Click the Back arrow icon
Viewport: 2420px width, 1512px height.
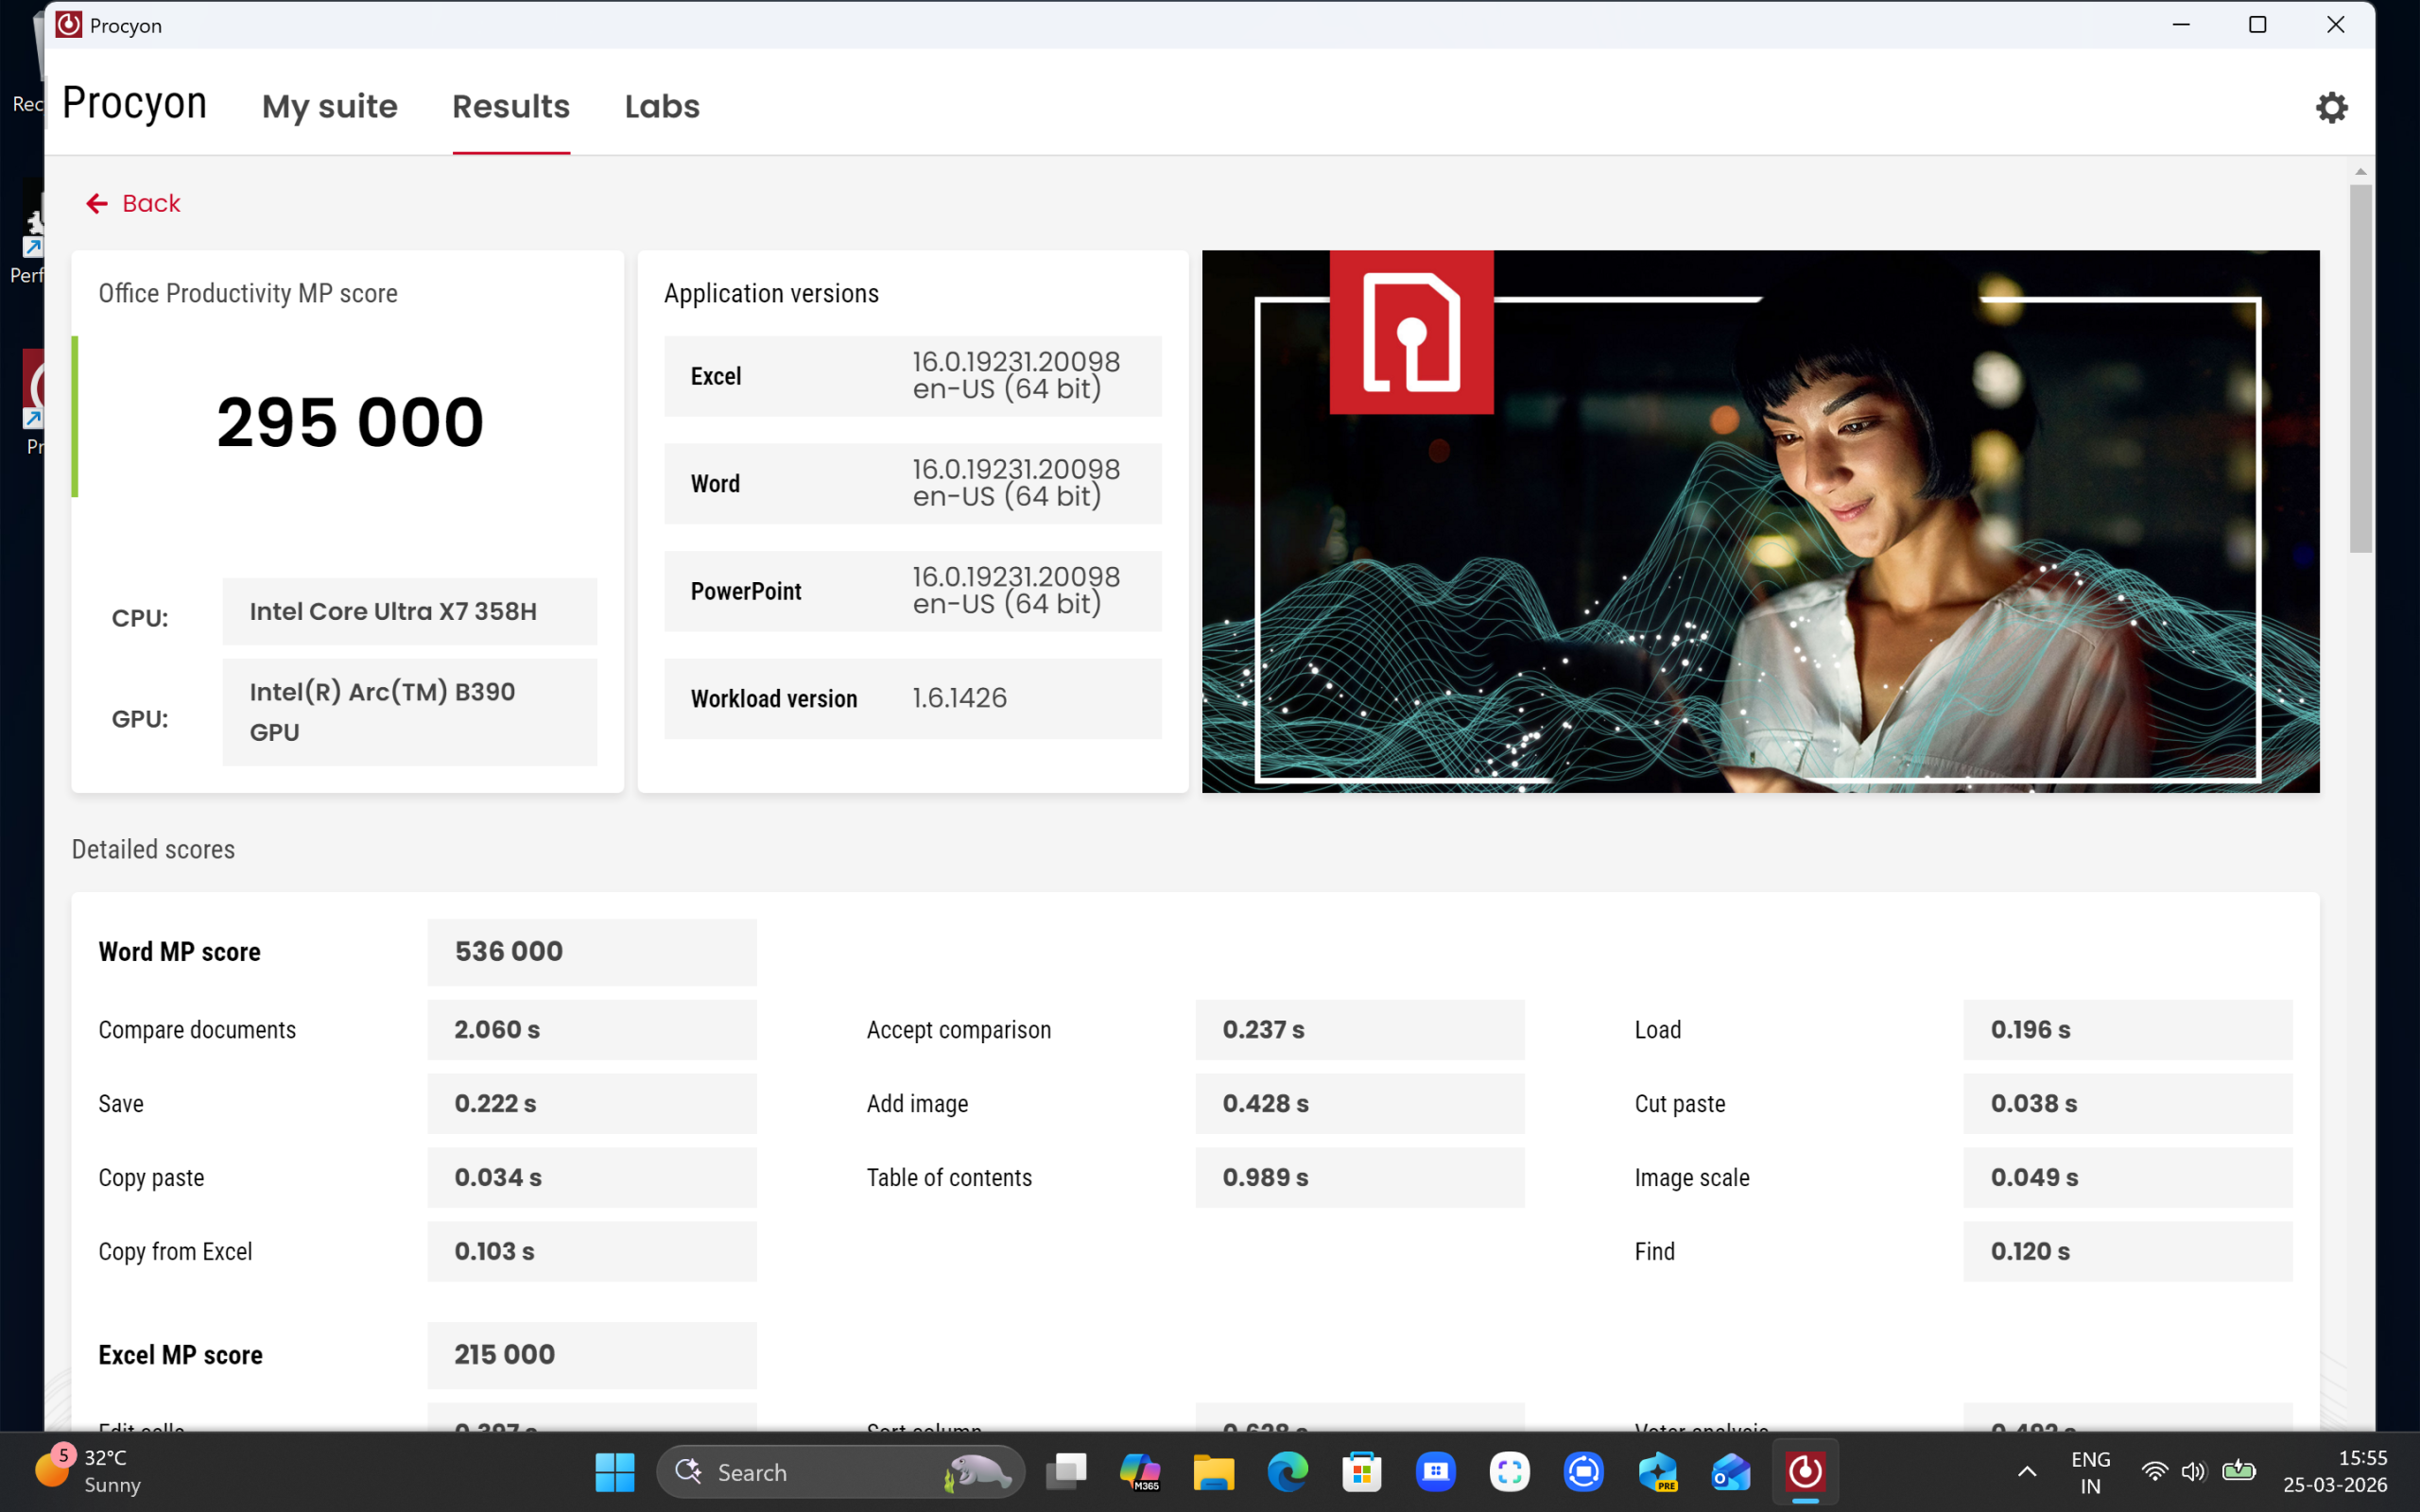[x=96, y=204]
